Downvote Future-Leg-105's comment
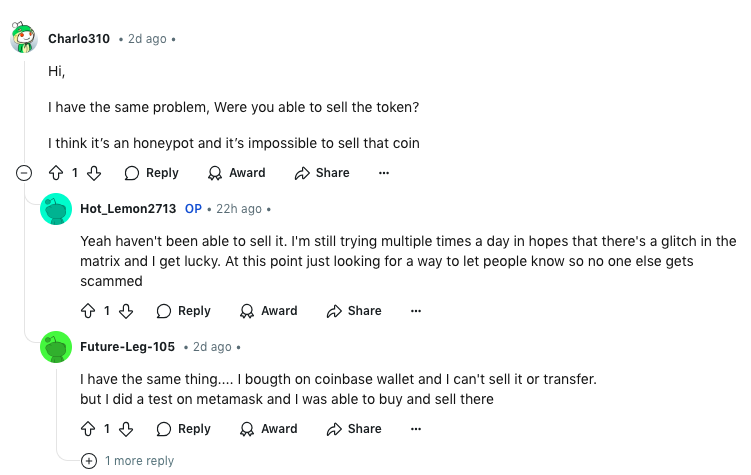Image resolution: width=751 pixels, height=475 pixels. pos(126,429)
